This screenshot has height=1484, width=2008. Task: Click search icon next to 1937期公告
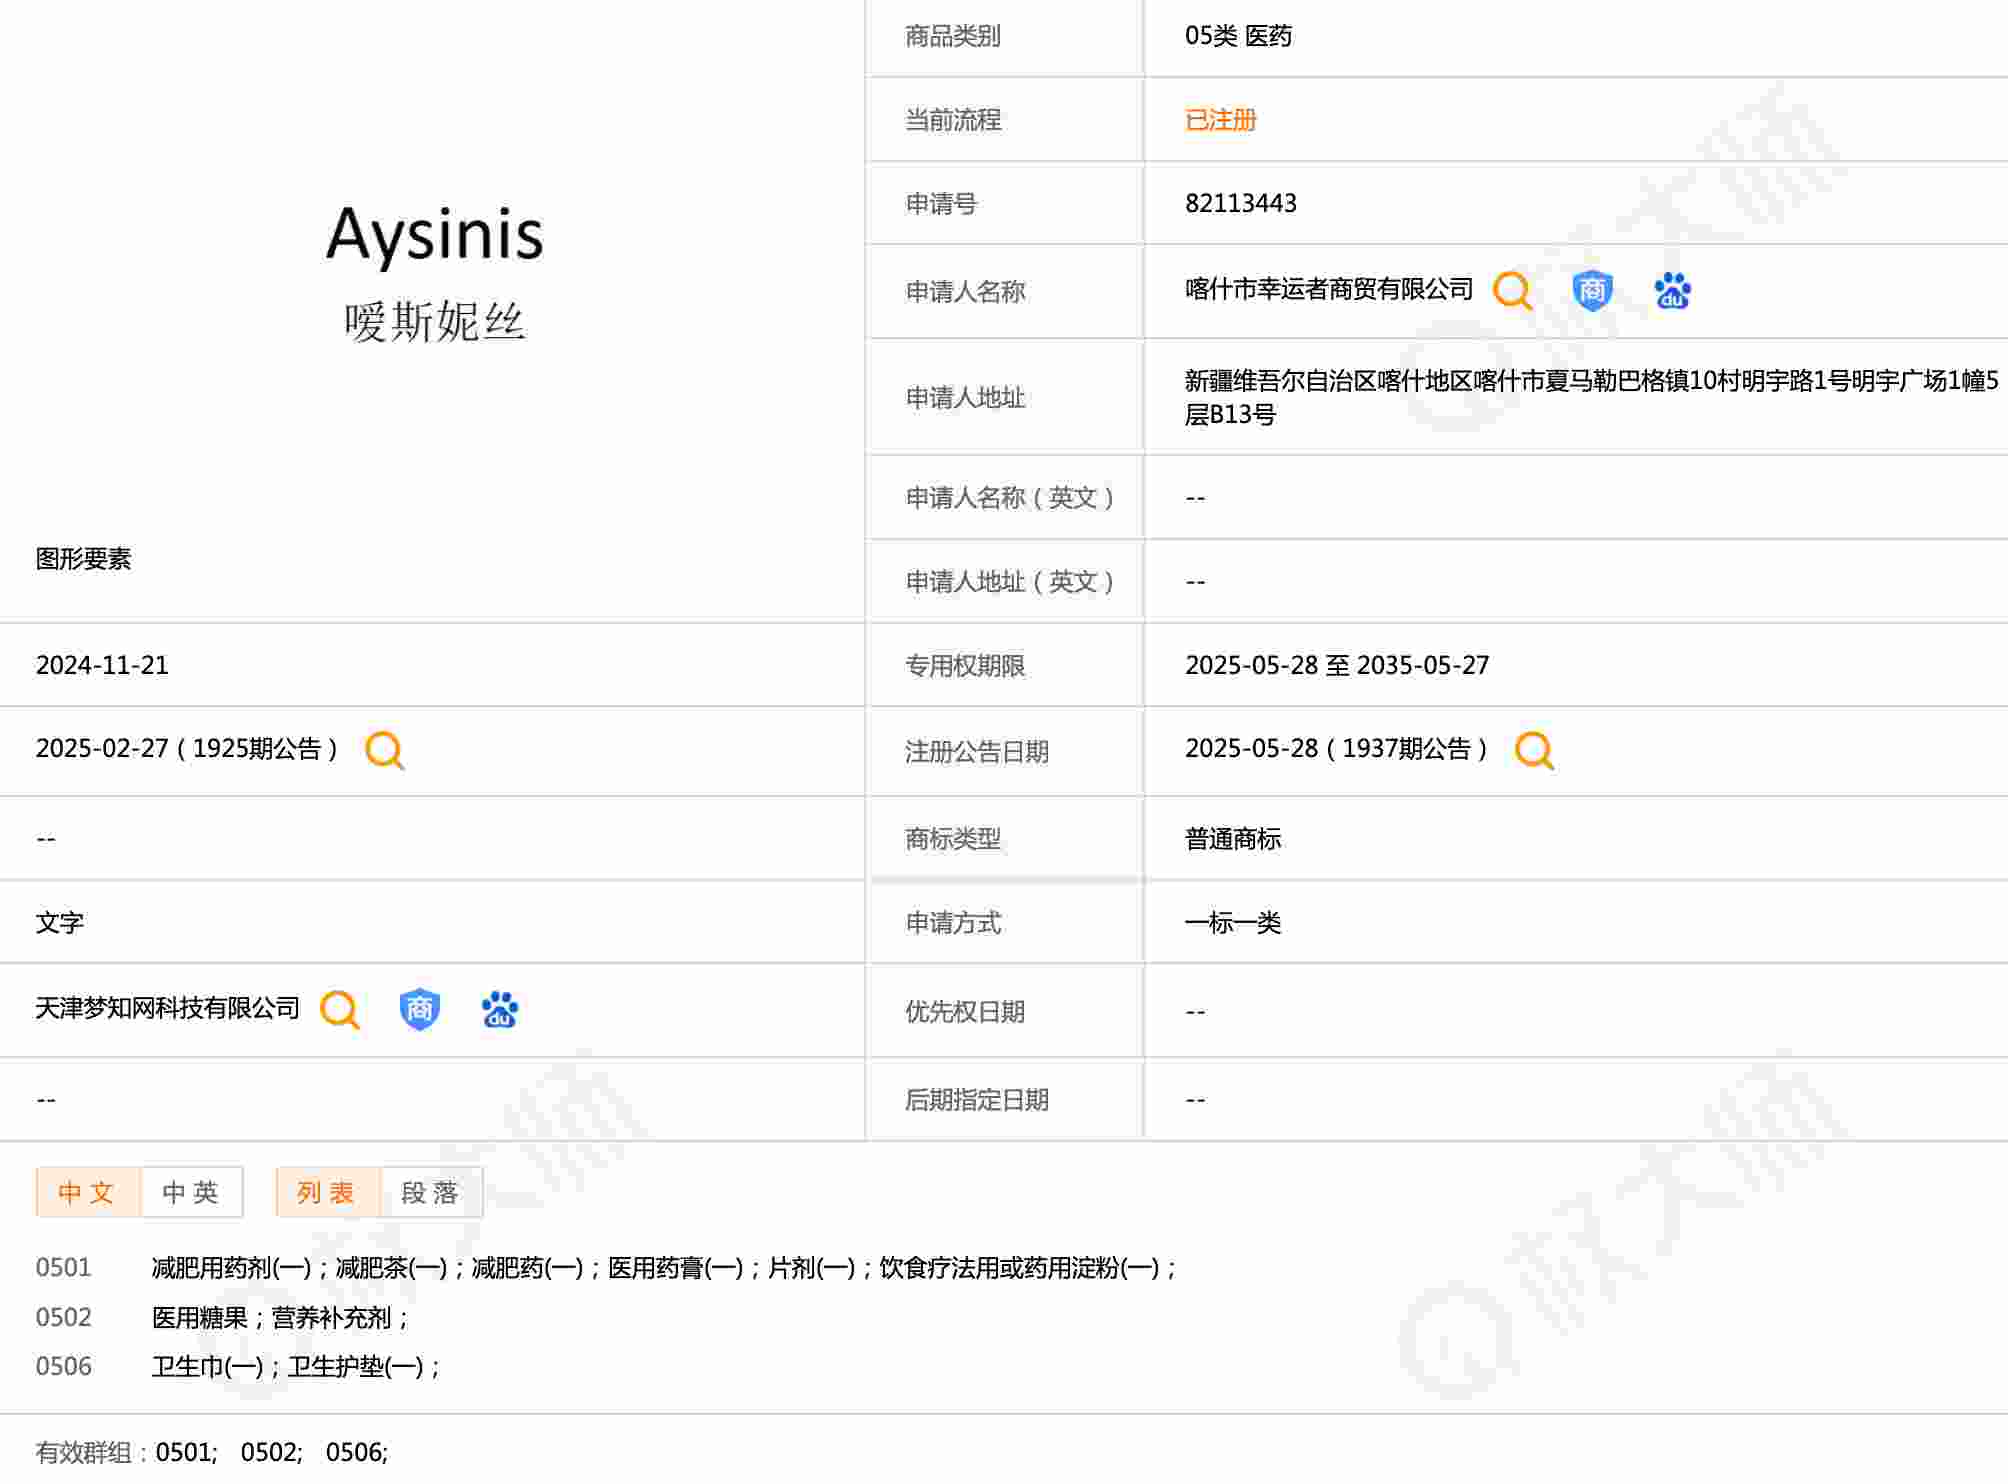[1533, 749]
